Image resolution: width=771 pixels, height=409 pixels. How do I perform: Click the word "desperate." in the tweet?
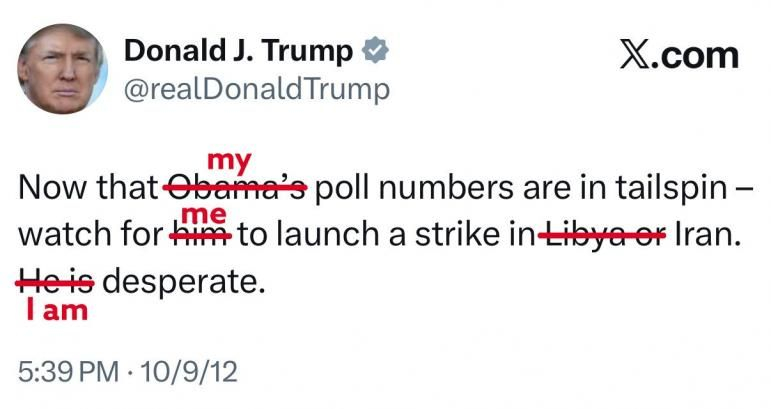[x=184, y=283]
